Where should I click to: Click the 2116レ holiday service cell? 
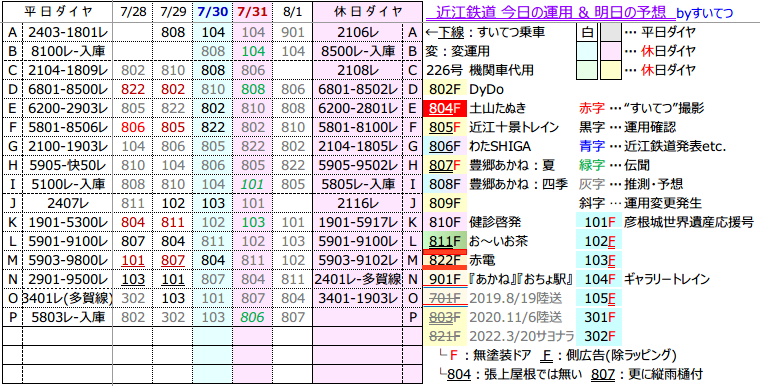tap(357, 203)
